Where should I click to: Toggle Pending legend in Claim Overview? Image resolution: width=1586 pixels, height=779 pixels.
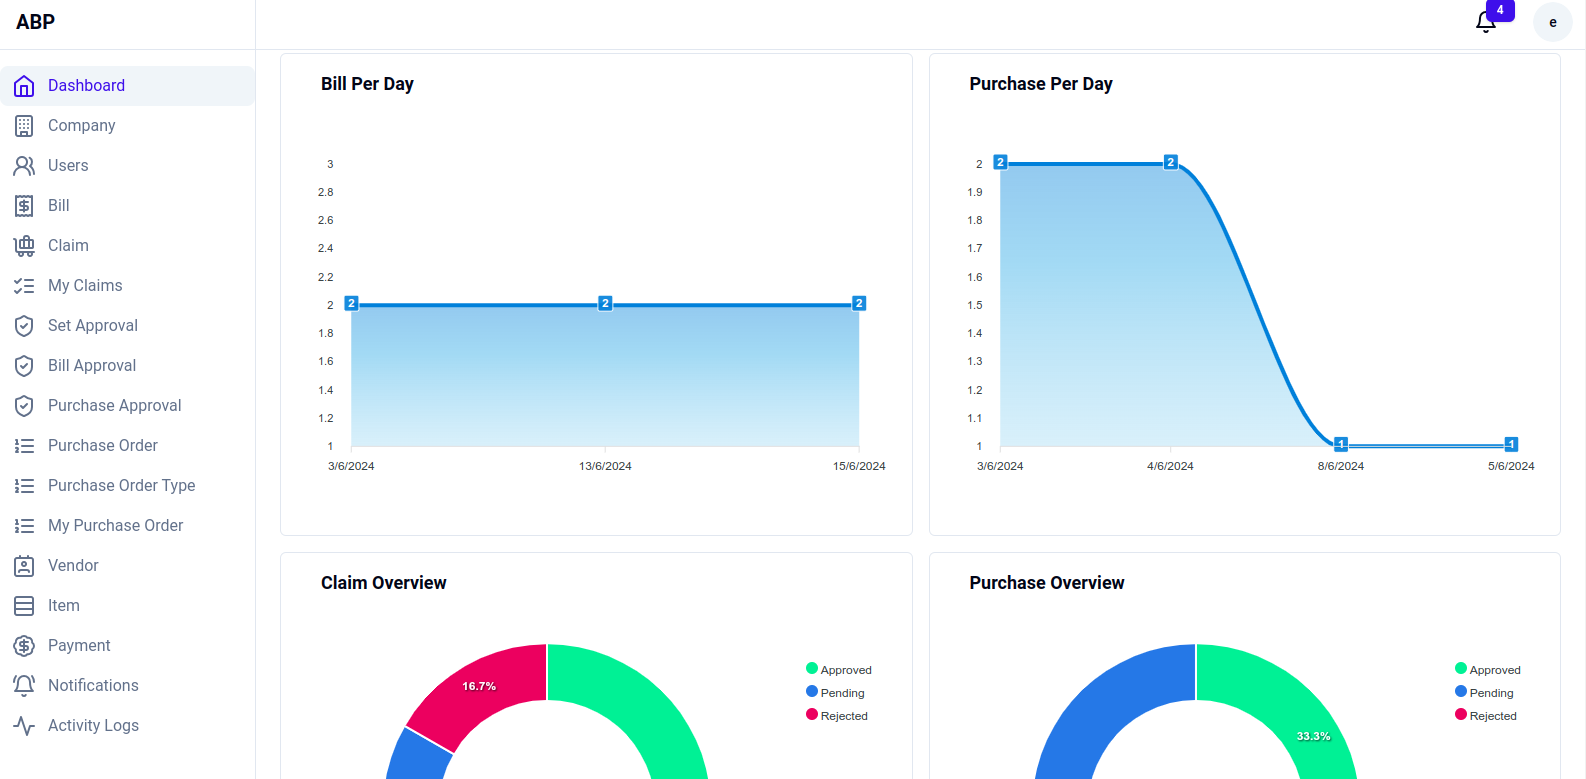tap(836, 693)
